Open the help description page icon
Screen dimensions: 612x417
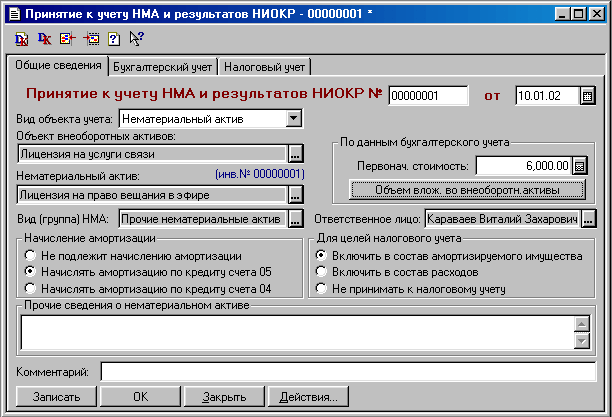[114, 39]
